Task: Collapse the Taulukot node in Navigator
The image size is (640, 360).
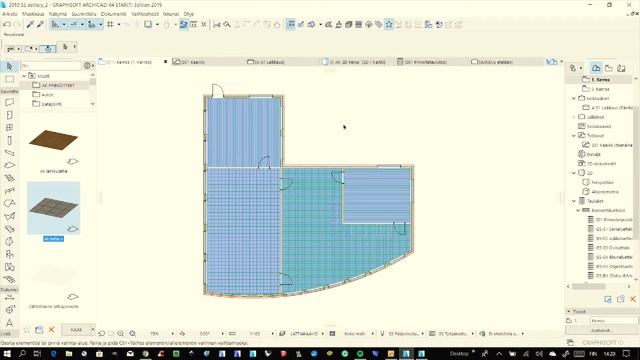Action: 574,201
